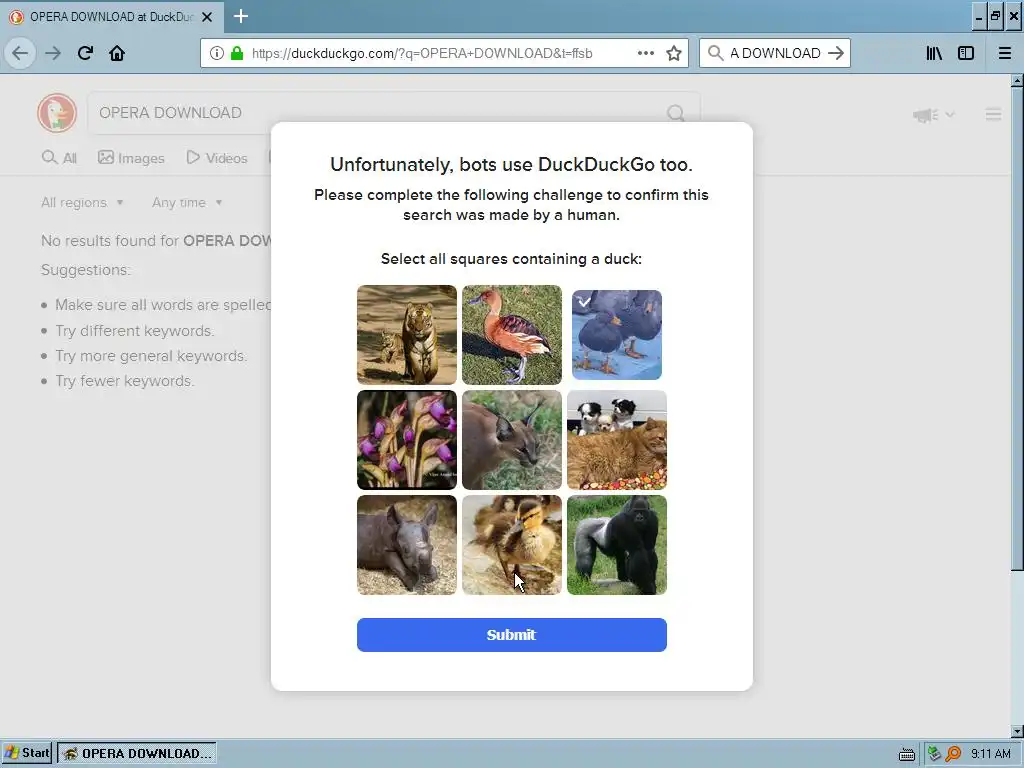Click the browser forward arrow
This screenshot has height=768, width=1024.
[53, 53]
